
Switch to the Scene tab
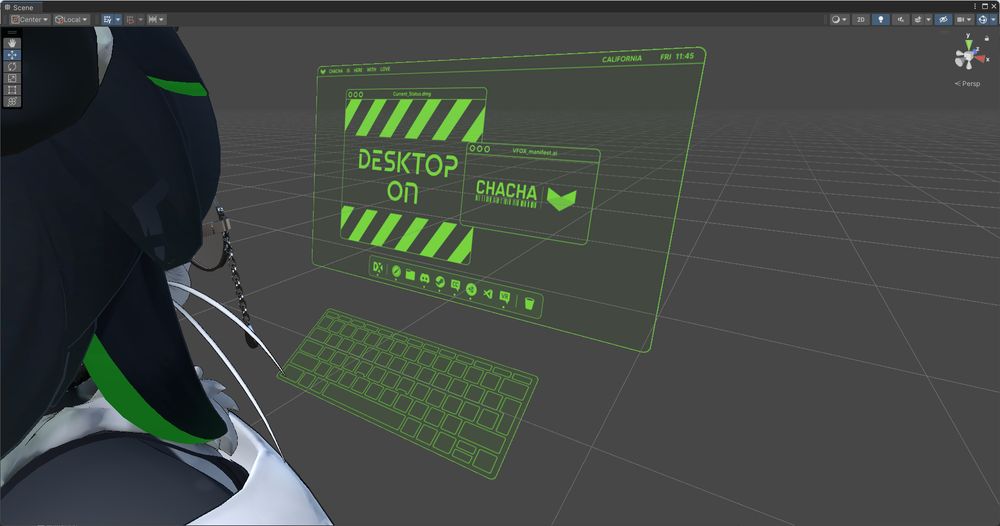coord(19,8)
